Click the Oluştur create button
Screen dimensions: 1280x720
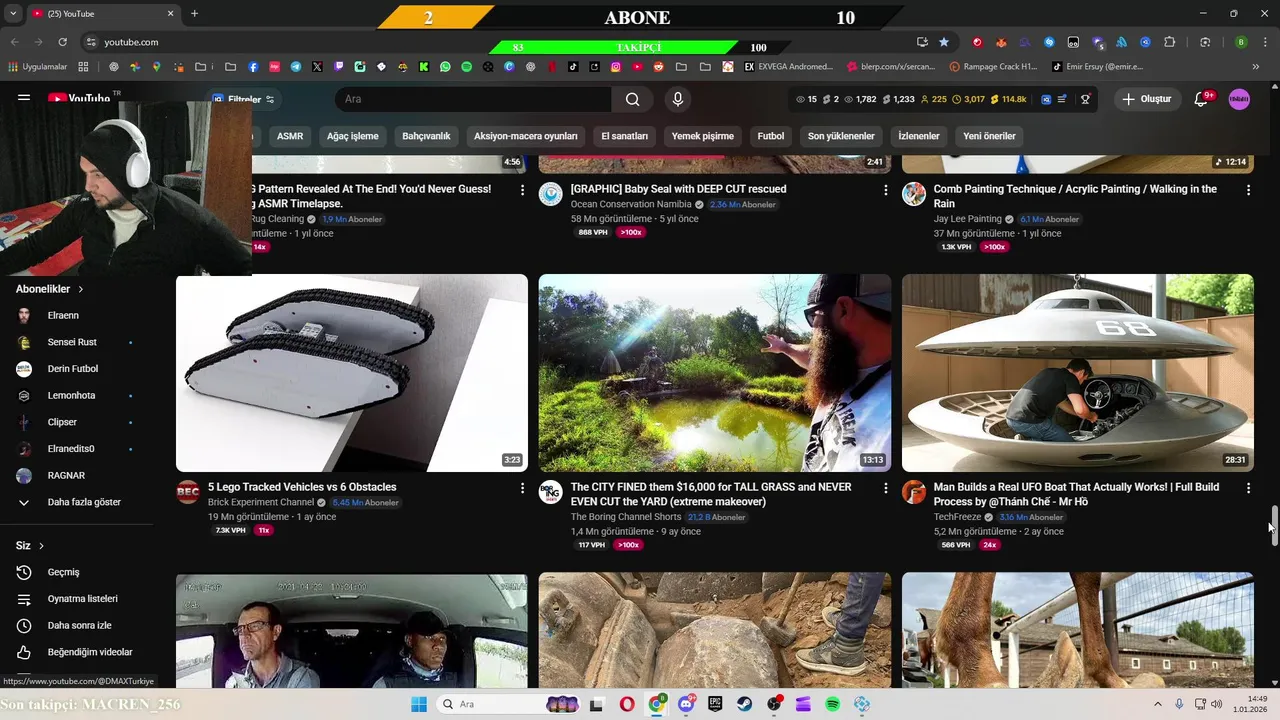[x=1146, y=99]
